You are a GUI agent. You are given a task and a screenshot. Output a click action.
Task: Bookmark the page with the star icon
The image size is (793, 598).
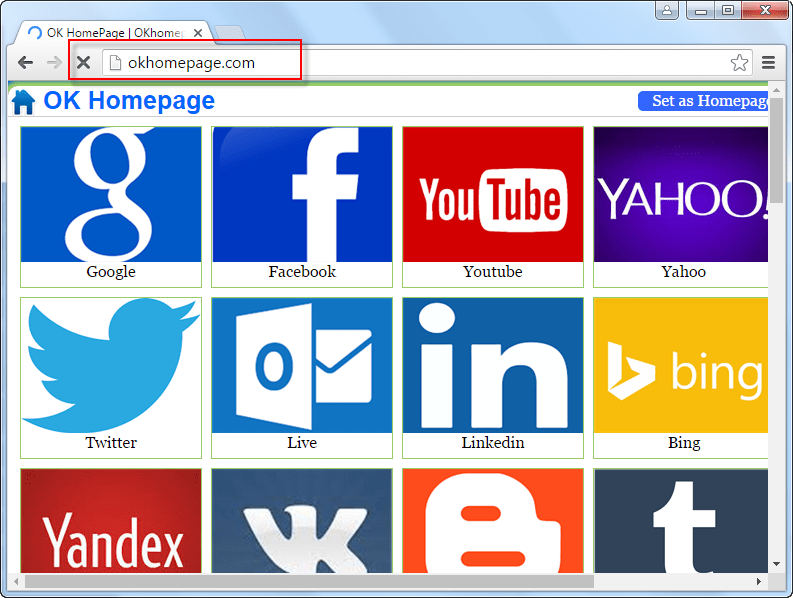tap(739, 63)
